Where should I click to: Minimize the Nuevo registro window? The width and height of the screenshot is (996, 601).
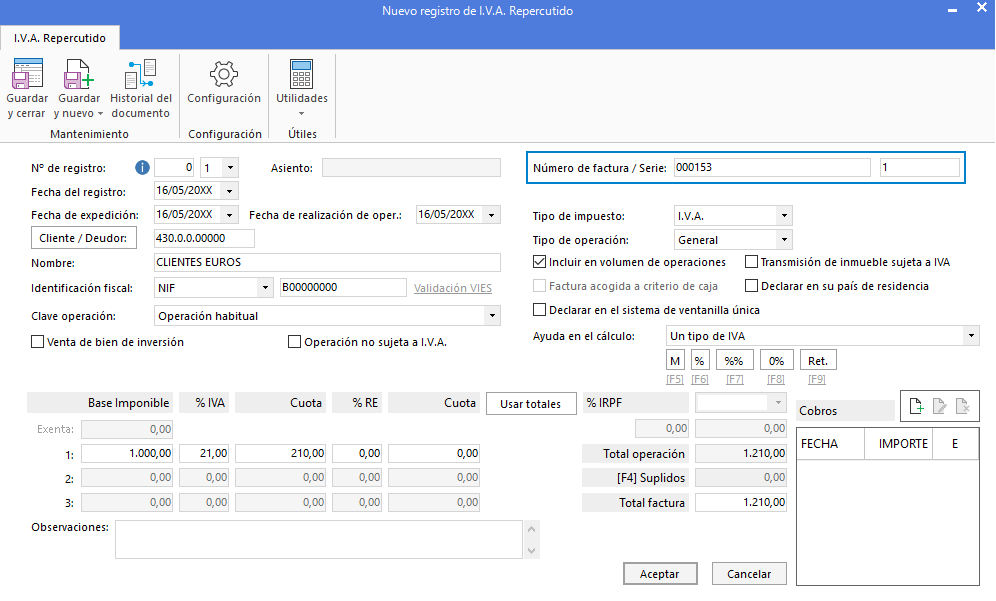[x=952, y=10]
